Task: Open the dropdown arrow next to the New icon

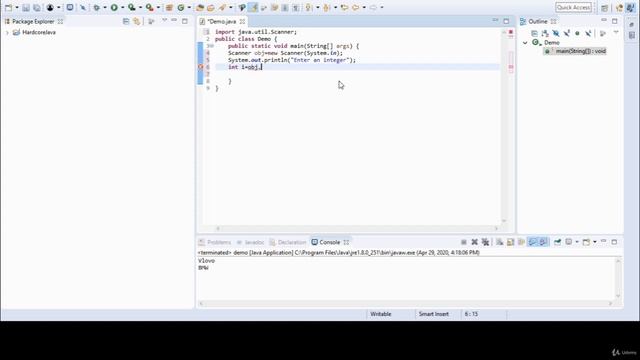Action: [17, 7]
